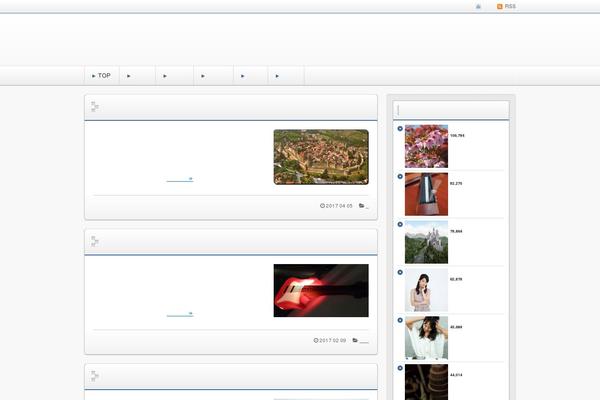The width and height of the screenshot is (600, 400).
Task: Click the view count beside thinking woman thumbnail
Action: point(456,279)
